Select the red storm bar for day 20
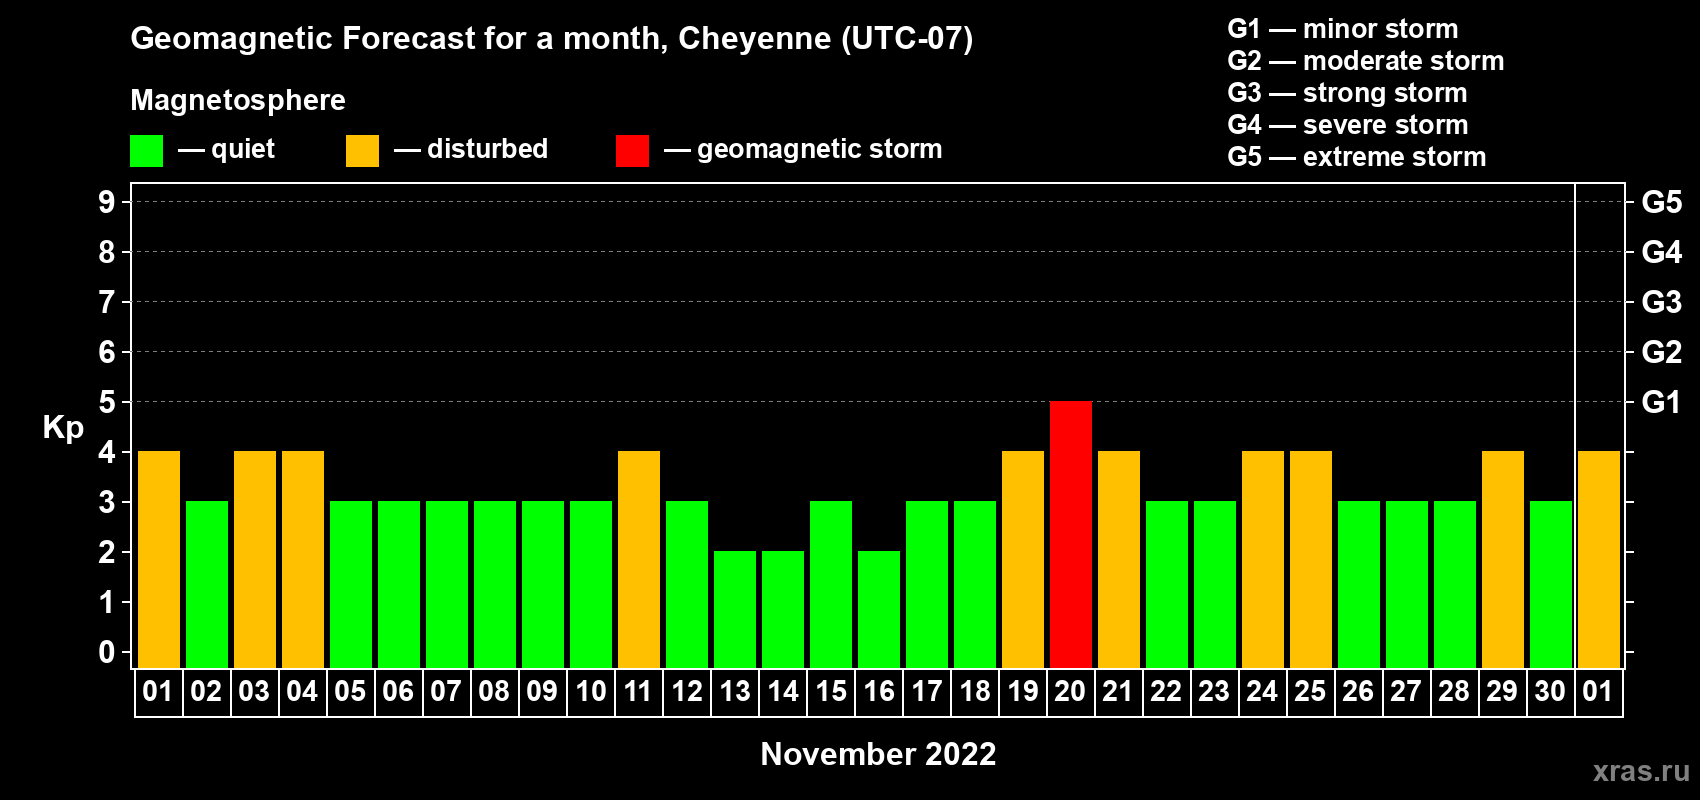This screenshot has width=1700, height=800. (x=1071, y=534)
